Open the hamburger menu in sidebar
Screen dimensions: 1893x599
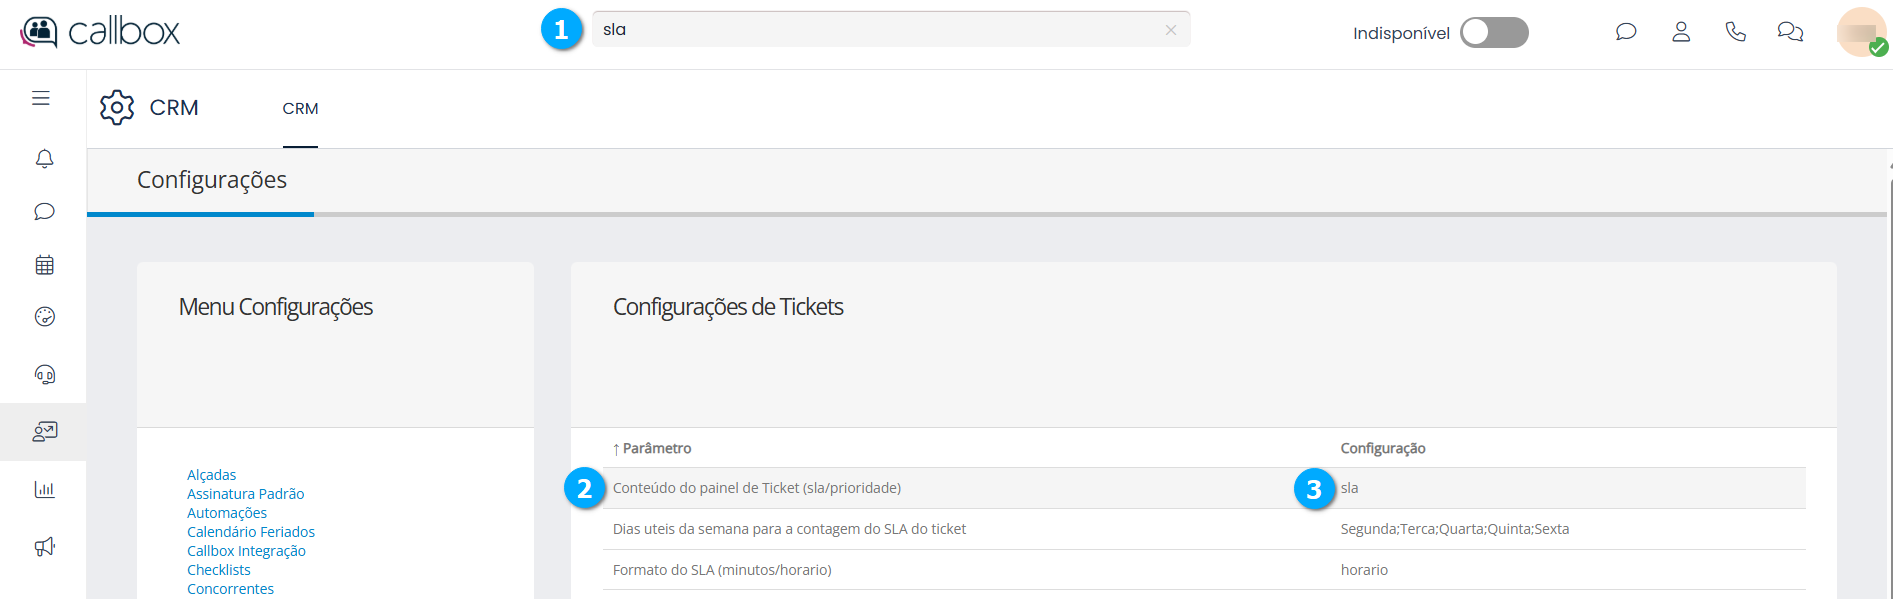coord(41,98)
